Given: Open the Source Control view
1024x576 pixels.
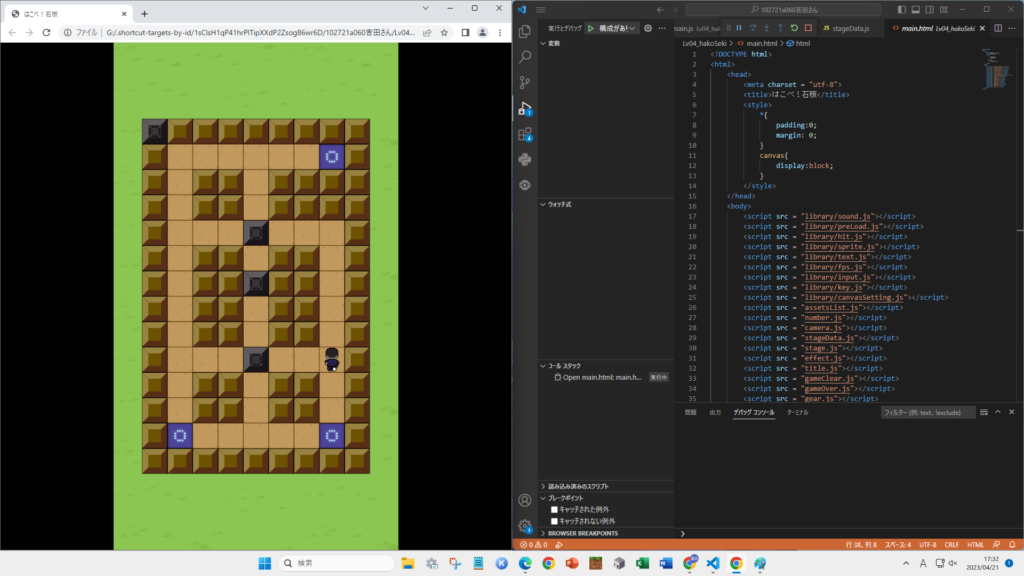Looking at the screenshot, I should click(525, 82).
